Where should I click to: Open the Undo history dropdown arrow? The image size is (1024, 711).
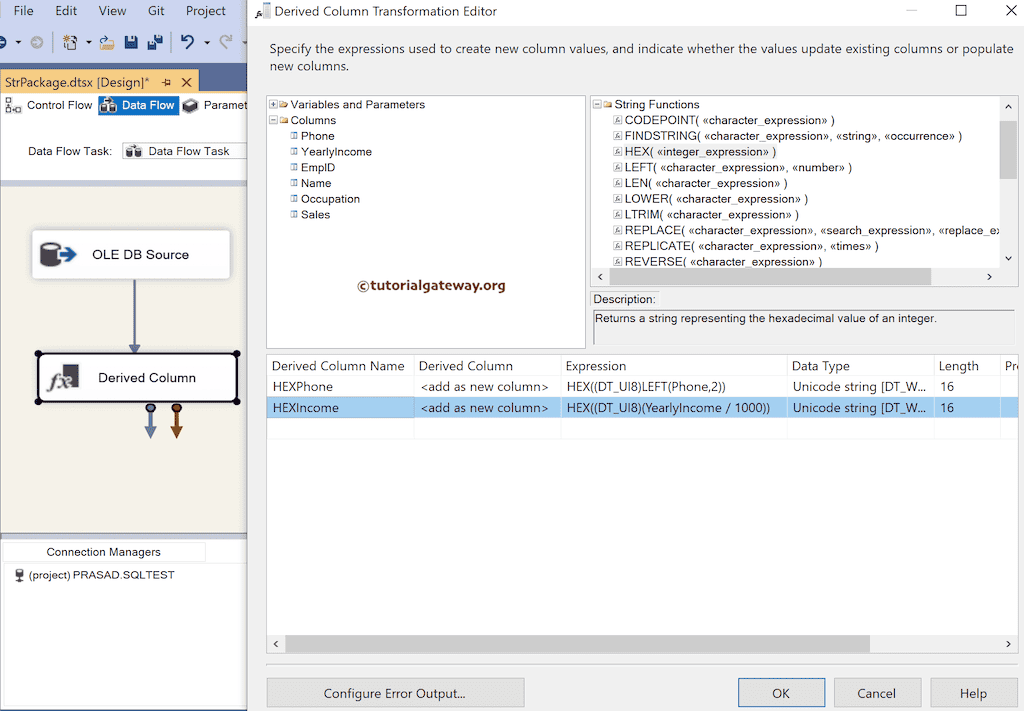pyautogui.click(x=206, y=41)
